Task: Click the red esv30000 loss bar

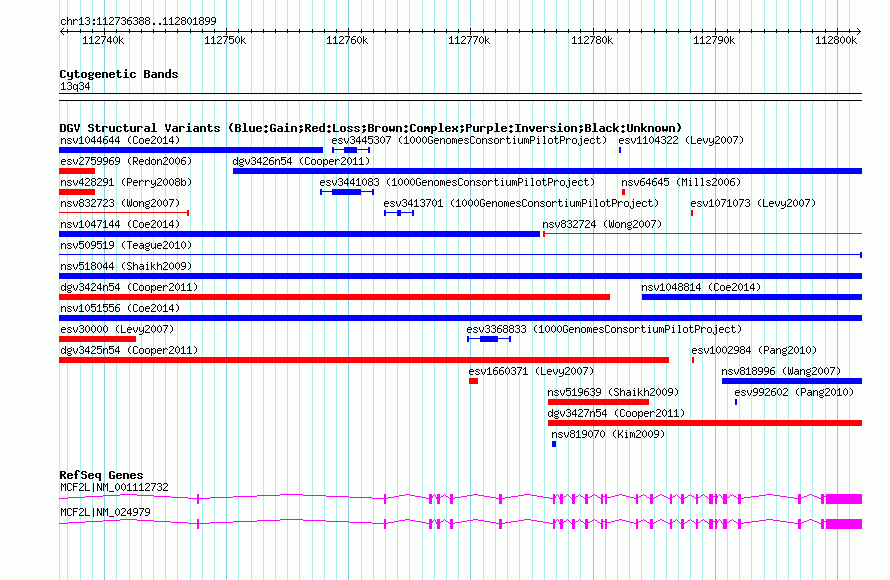Action: (x=97, y=339)
